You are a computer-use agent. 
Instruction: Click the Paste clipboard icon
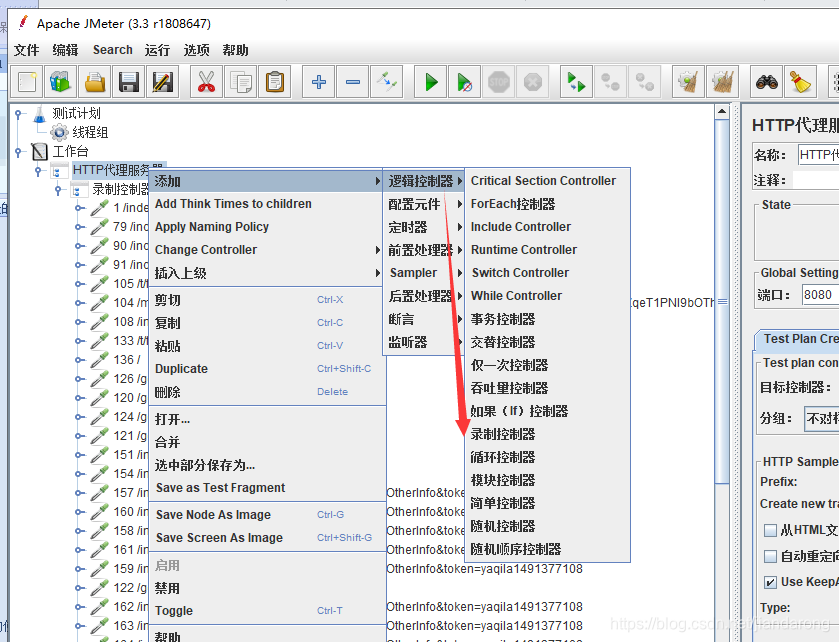[274, 82]
